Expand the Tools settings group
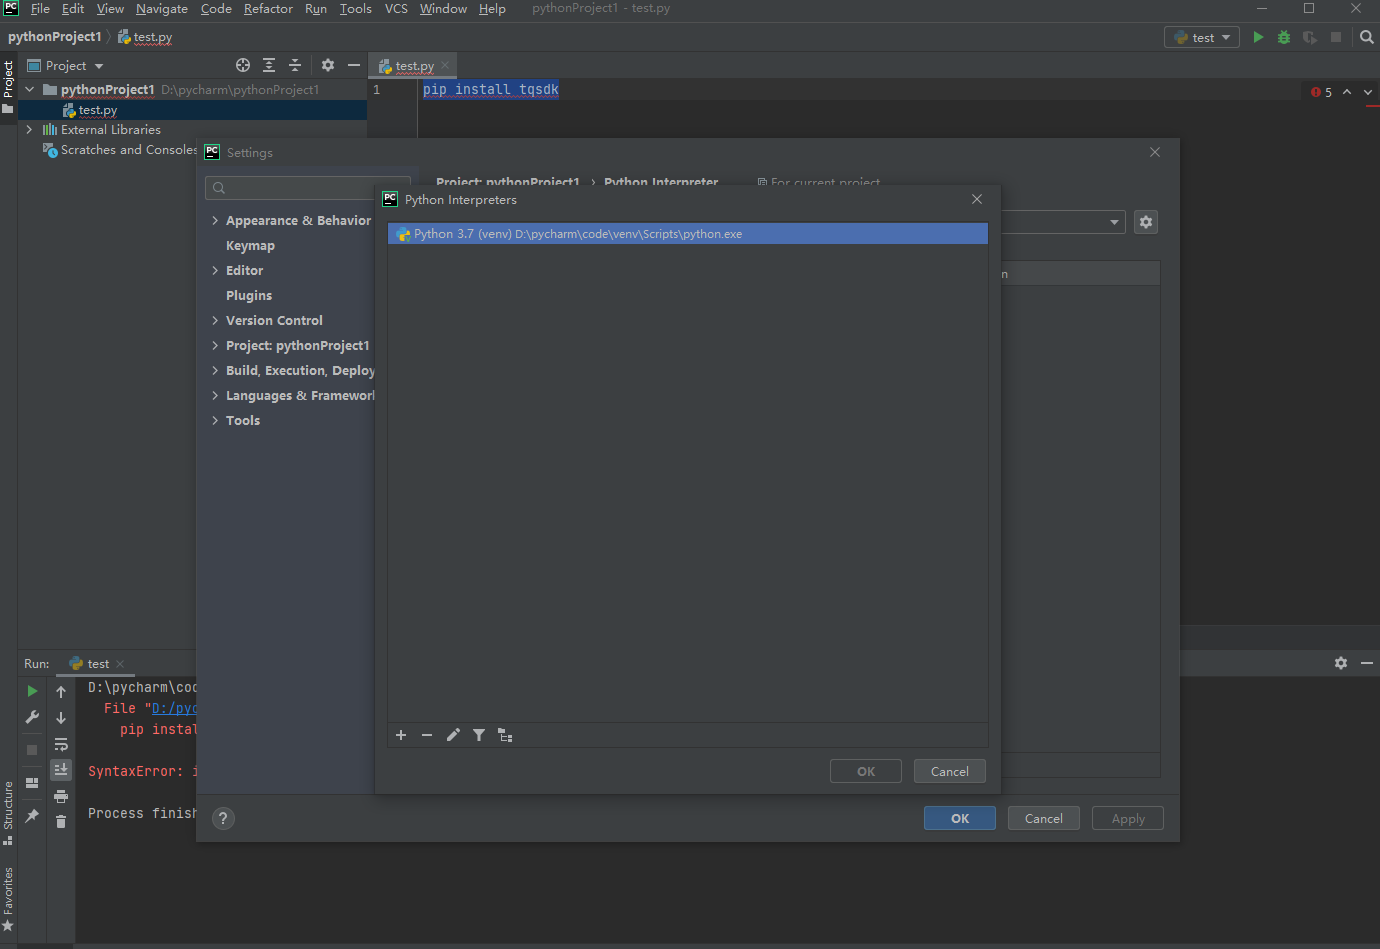This screenshot has height=949, width=1380. pos(215,421)
